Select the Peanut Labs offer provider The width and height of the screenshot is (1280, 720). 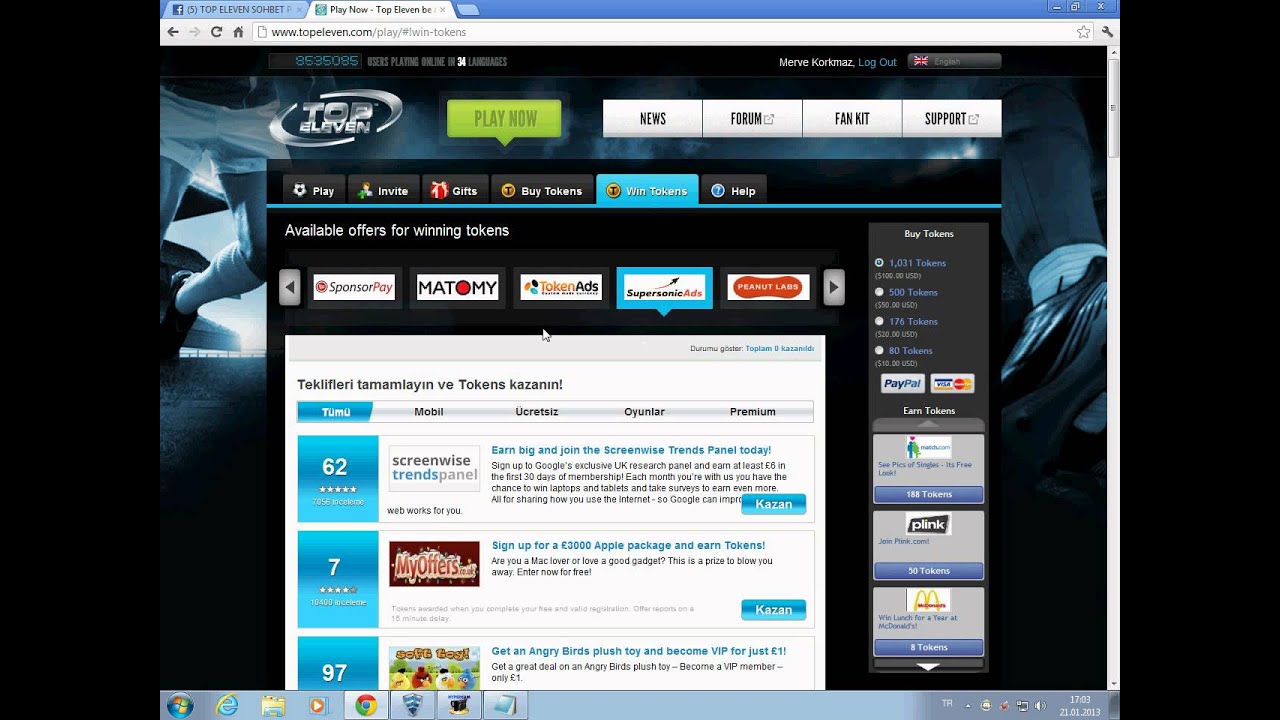pos(768,288)
